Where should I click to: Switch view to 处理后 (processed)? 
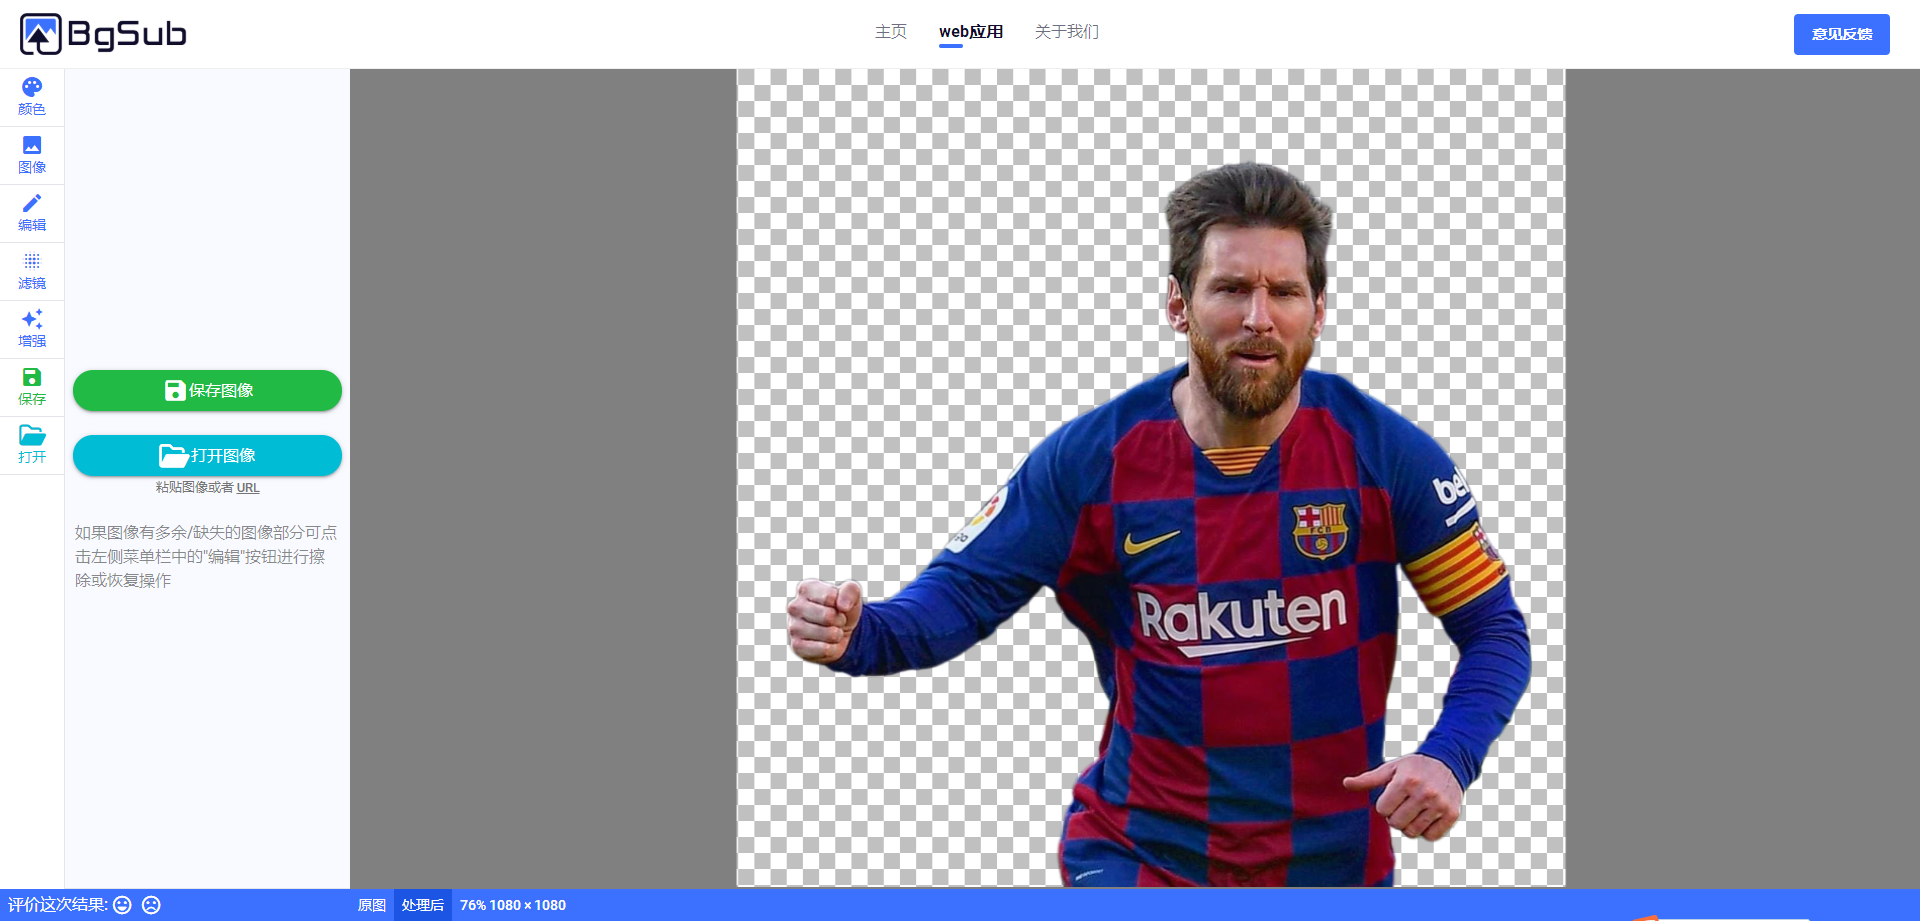click(422, 905)
